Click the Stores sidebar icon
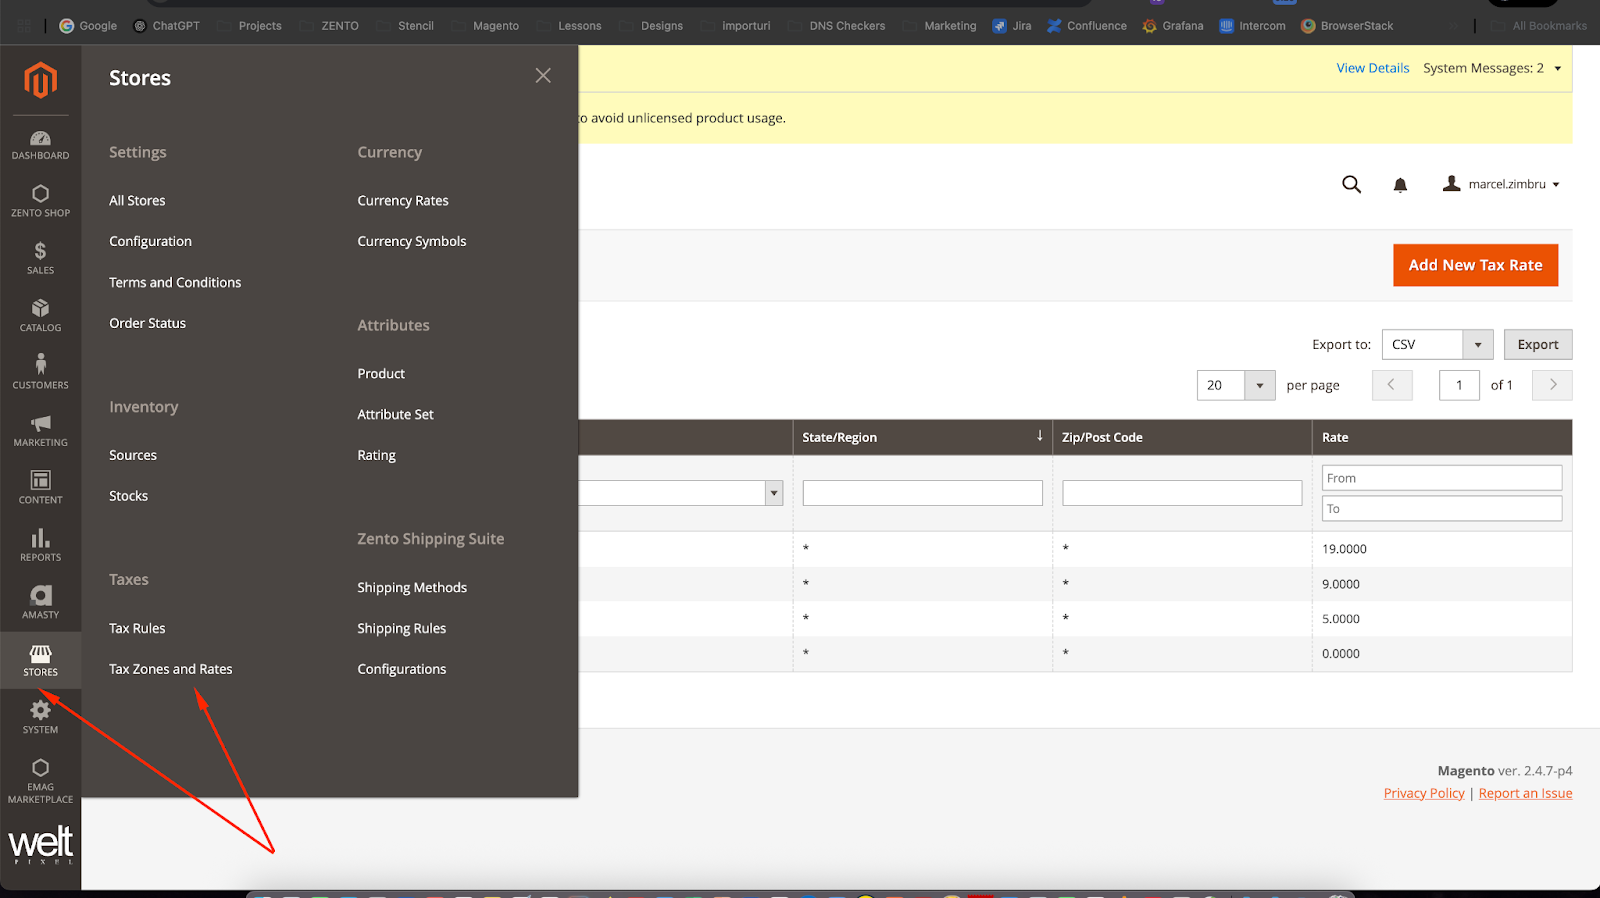1600x898 pixels. pos(40,660)
